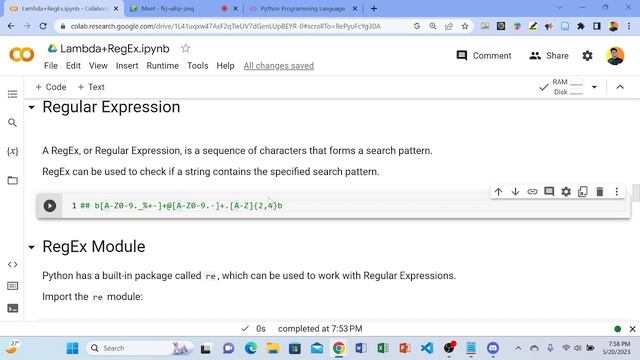
Task: Open Visual Studio Code from taskbar
Action: point(427,348)
